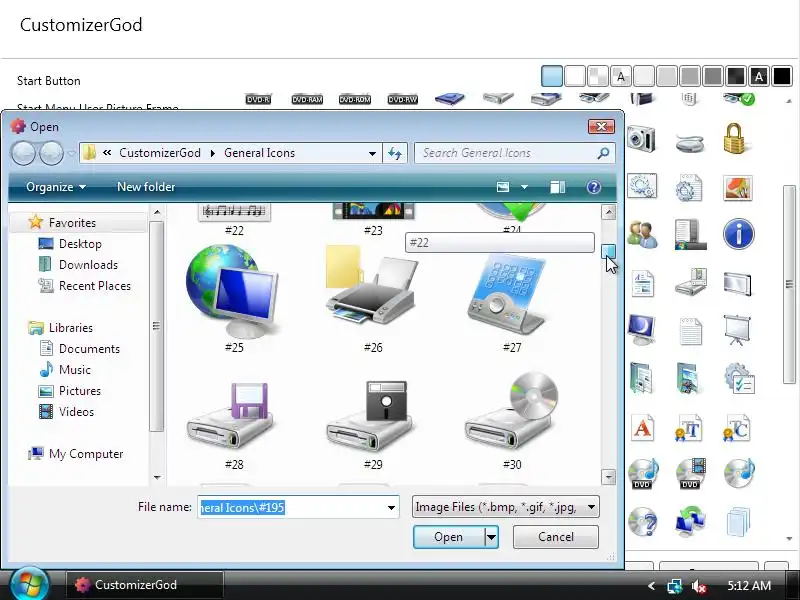
Task: Select the audio CD without DVD label icon
Action: point(739,472)
